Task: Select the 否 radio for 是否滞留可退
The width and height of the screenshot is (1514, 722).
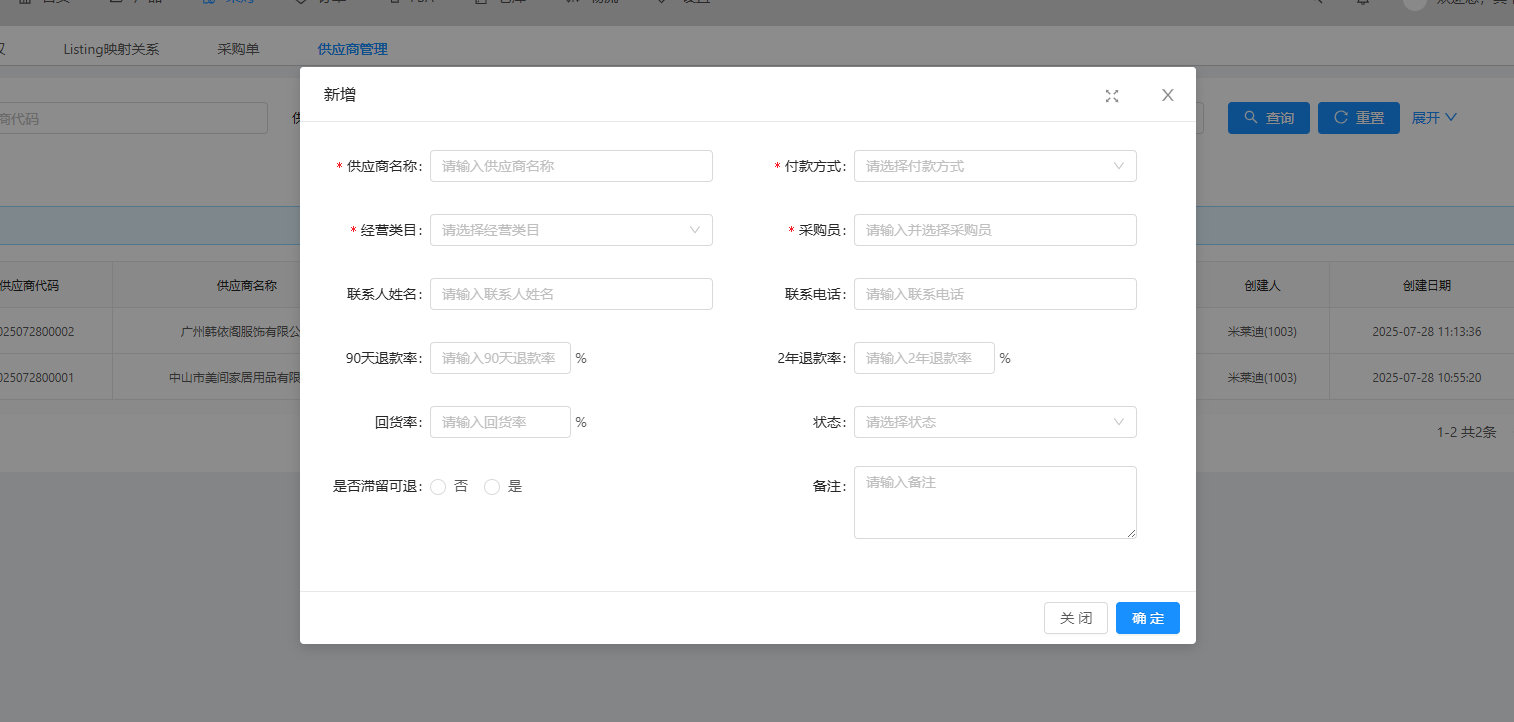Action: tap(438, 487)
